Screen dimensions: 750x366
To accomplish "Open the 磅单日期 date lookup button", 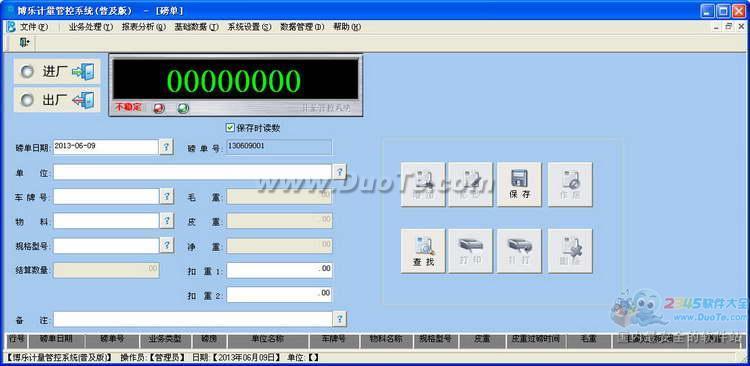I will 166,147.
